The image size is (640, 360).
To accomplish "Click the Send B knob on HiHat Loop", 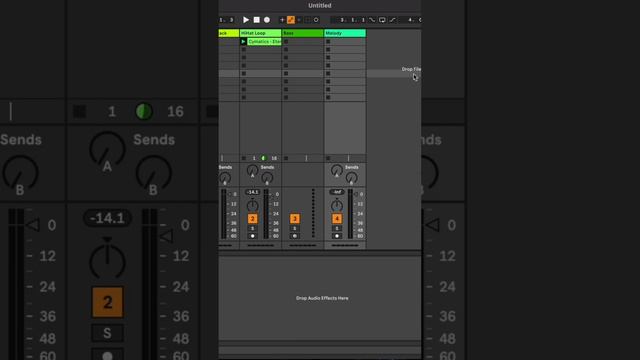I will tap(267, 178).
